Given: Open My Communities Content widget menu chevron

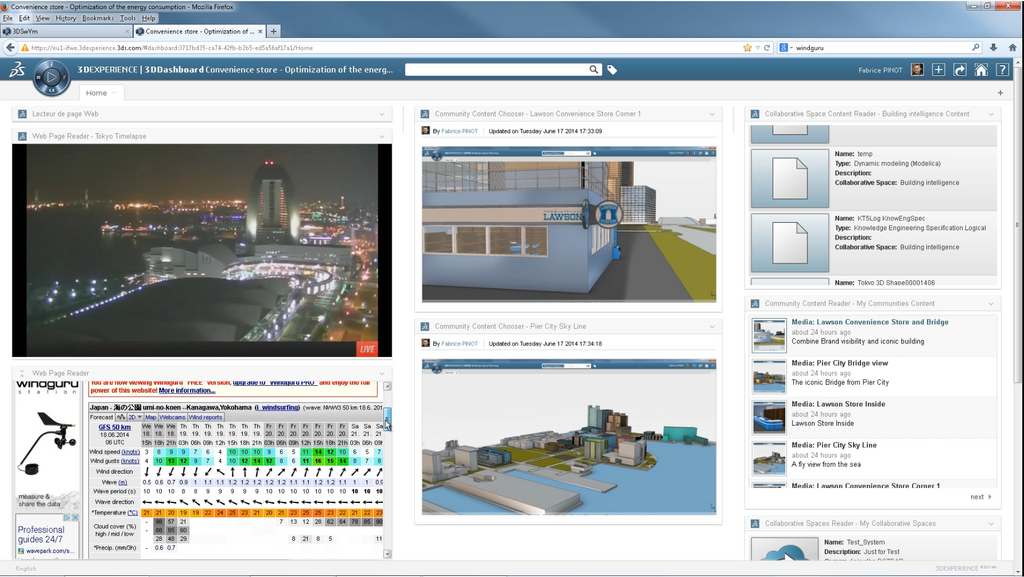Looking at the screenshot, I should tap(991, 303).
